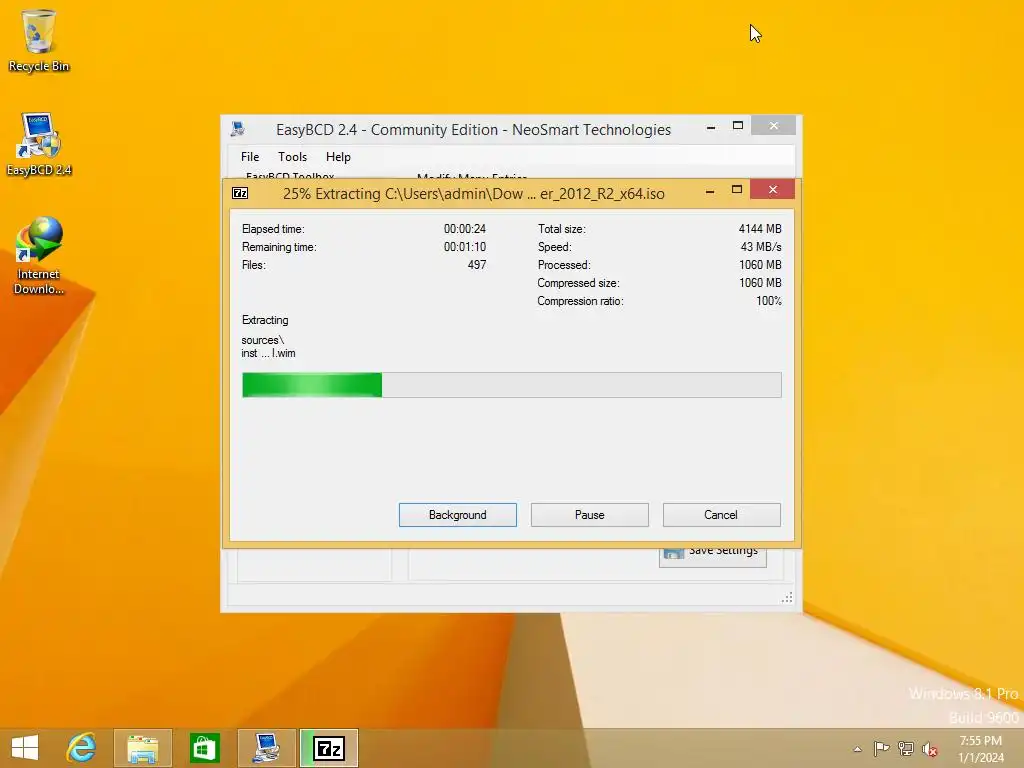
Task: Maximize the 7-Zip extracting dialog
Action: coord(737,189)
